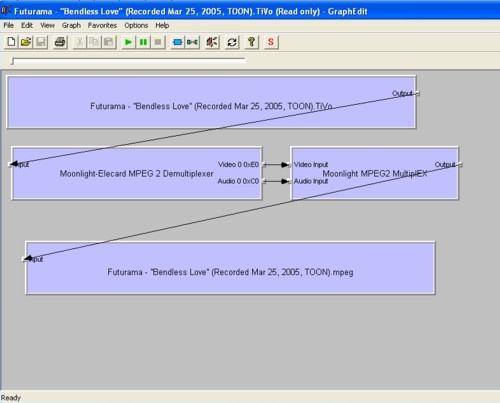The width and height of the screenshot is (500, 403).
Task: Click the multiplexer's Output pin
Action: point(460,165)
